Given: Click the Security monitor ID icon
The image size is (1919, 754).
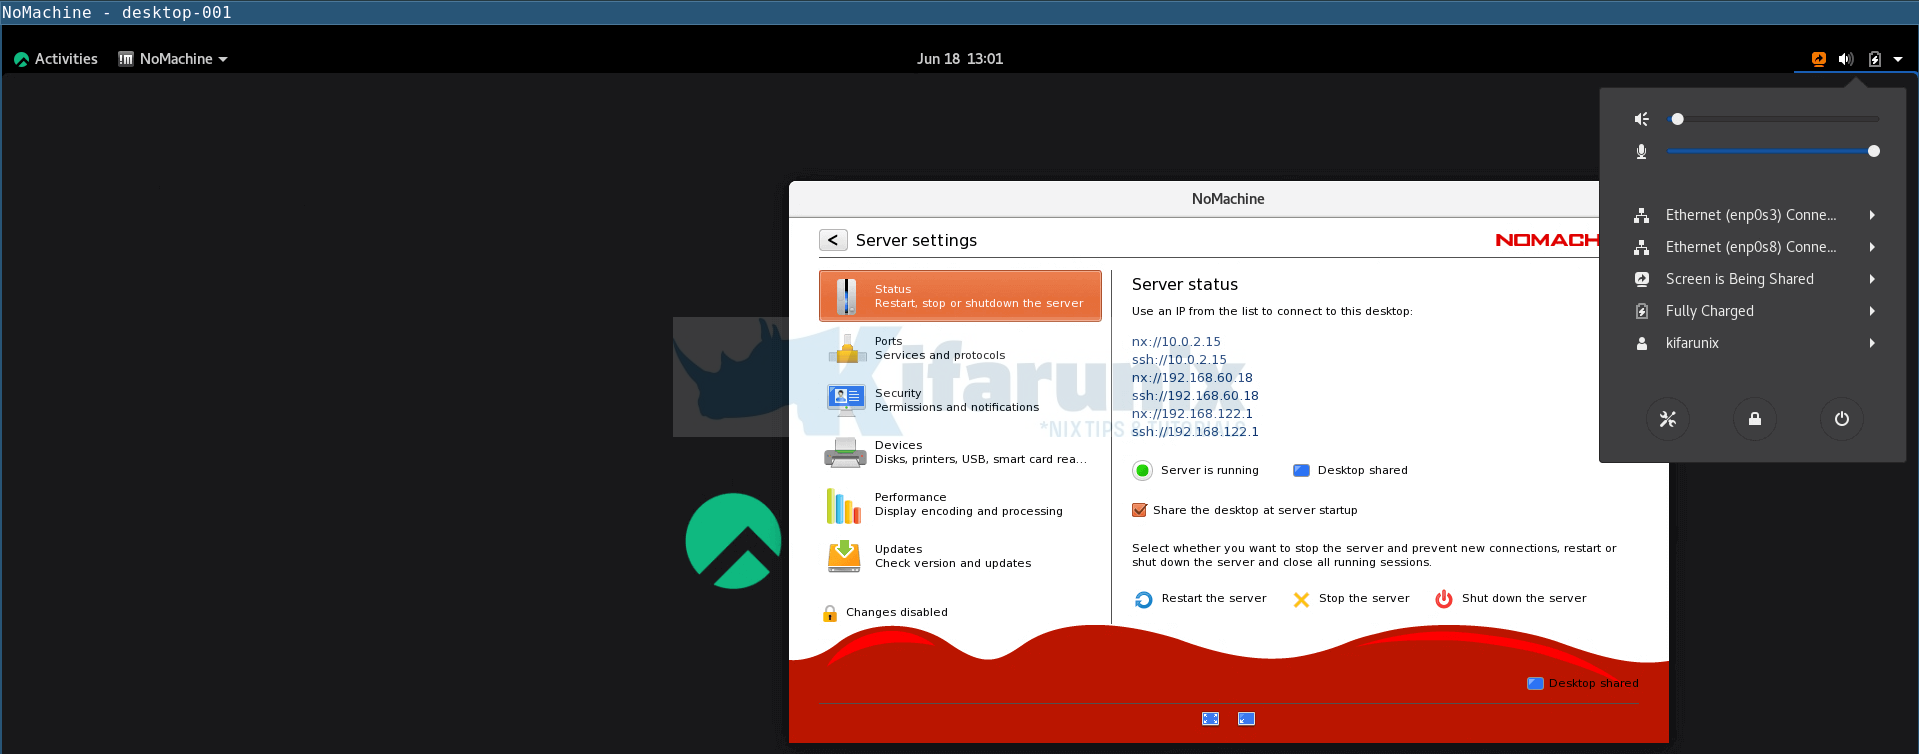Looking at the screenshot, I should pos(846,400).
